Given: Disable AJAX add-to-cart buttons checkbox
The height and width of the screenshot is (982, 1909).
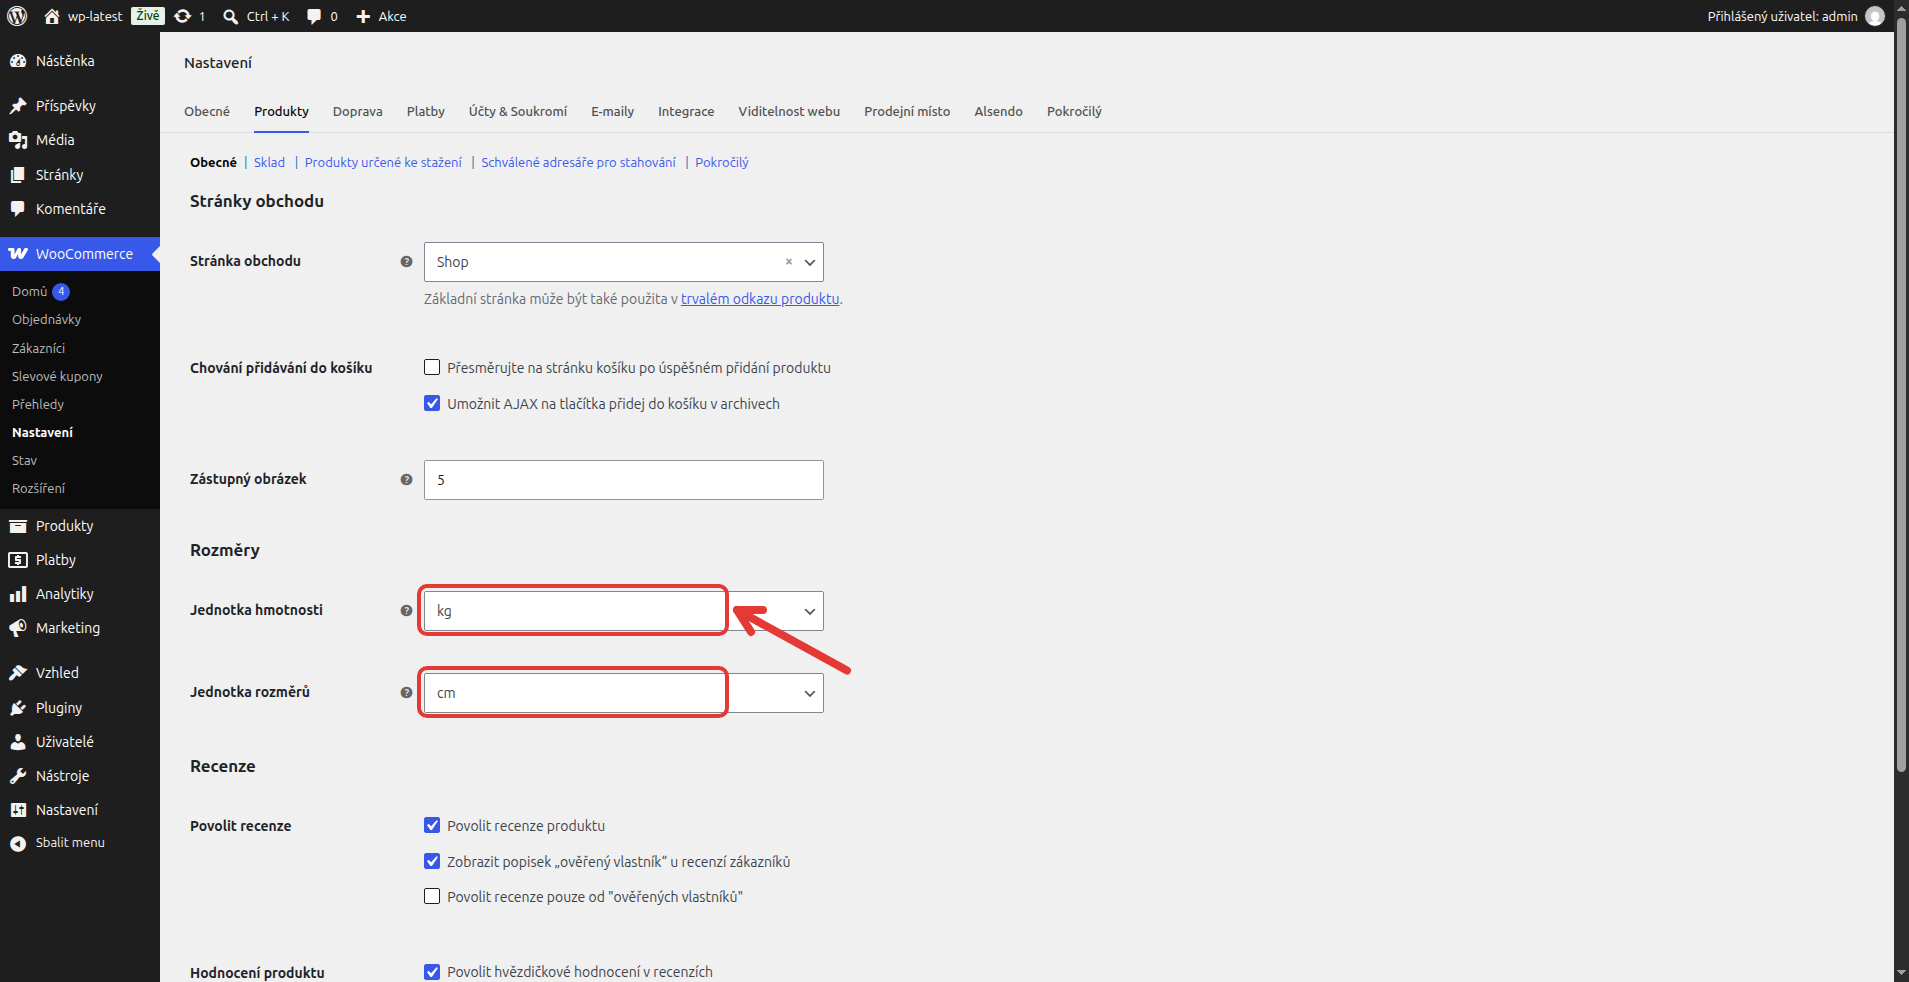Looking at the screenshot, I should 432,404.
